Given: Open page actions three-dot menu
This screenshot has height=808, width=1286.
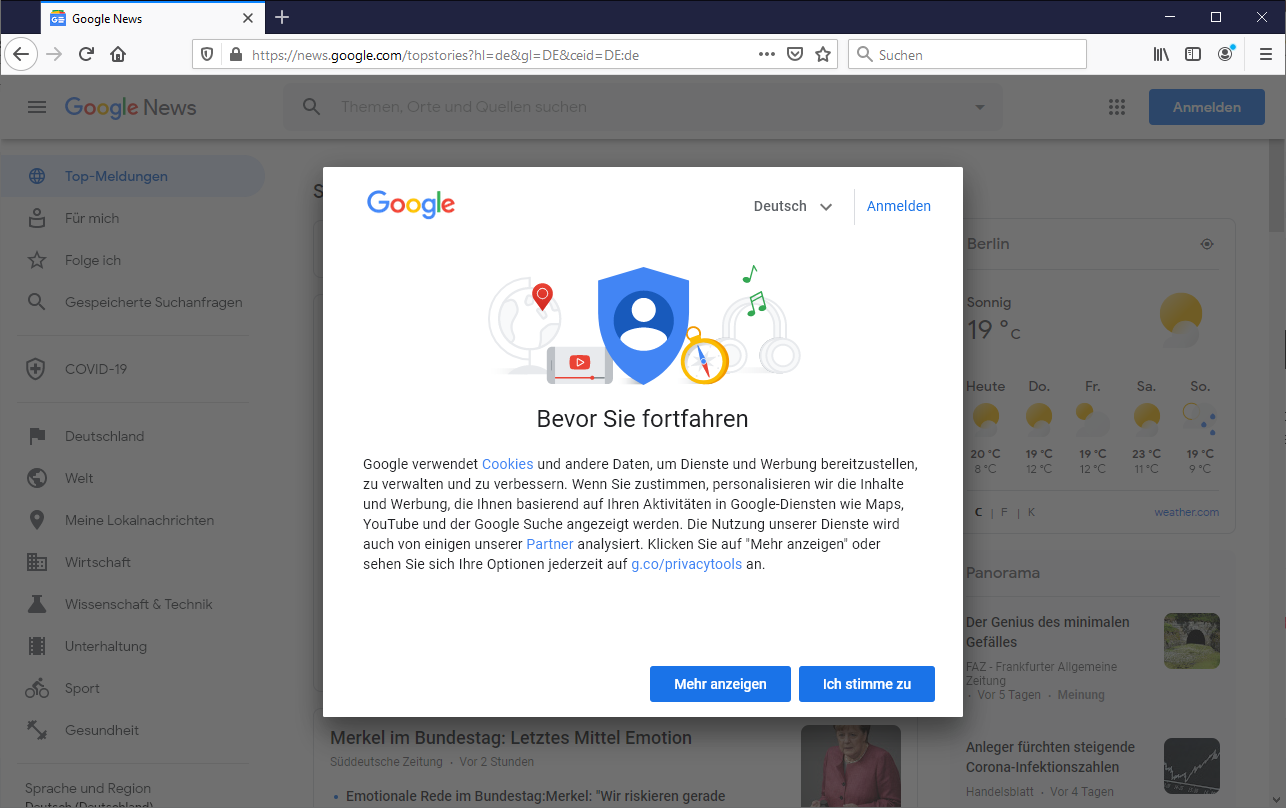Looking at the screenshot, I should coord(767,55).
